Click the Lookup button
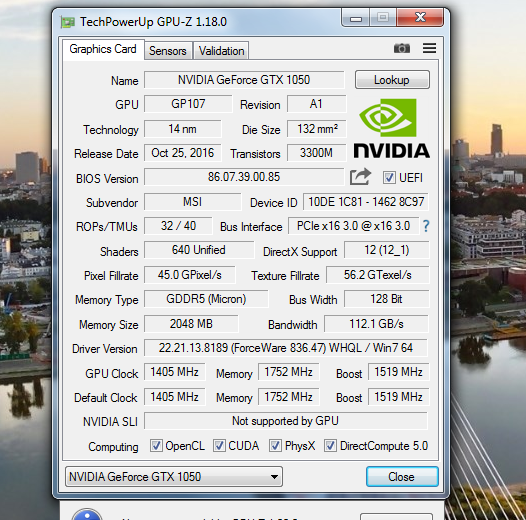The image size is (526, 520). coord(392,80)
